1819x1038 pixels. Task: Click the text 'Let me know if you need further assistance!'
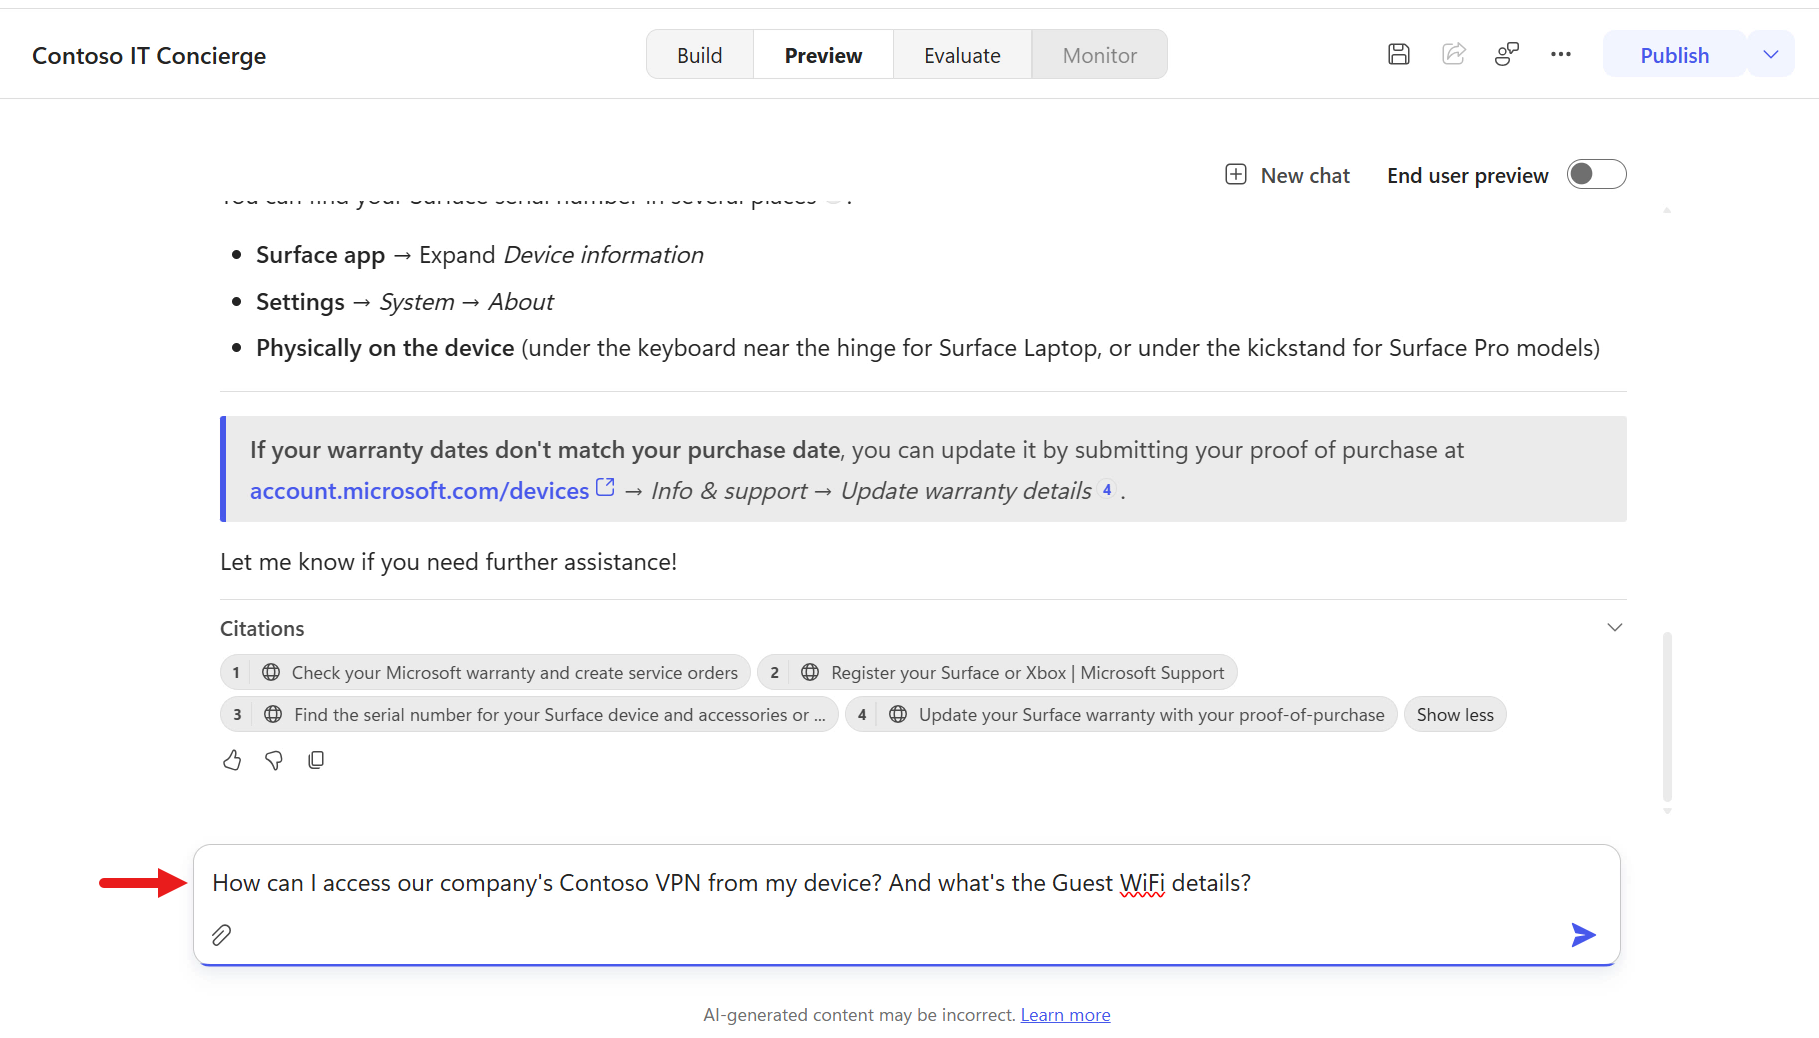pyautogui.click(x=448, y=562)
